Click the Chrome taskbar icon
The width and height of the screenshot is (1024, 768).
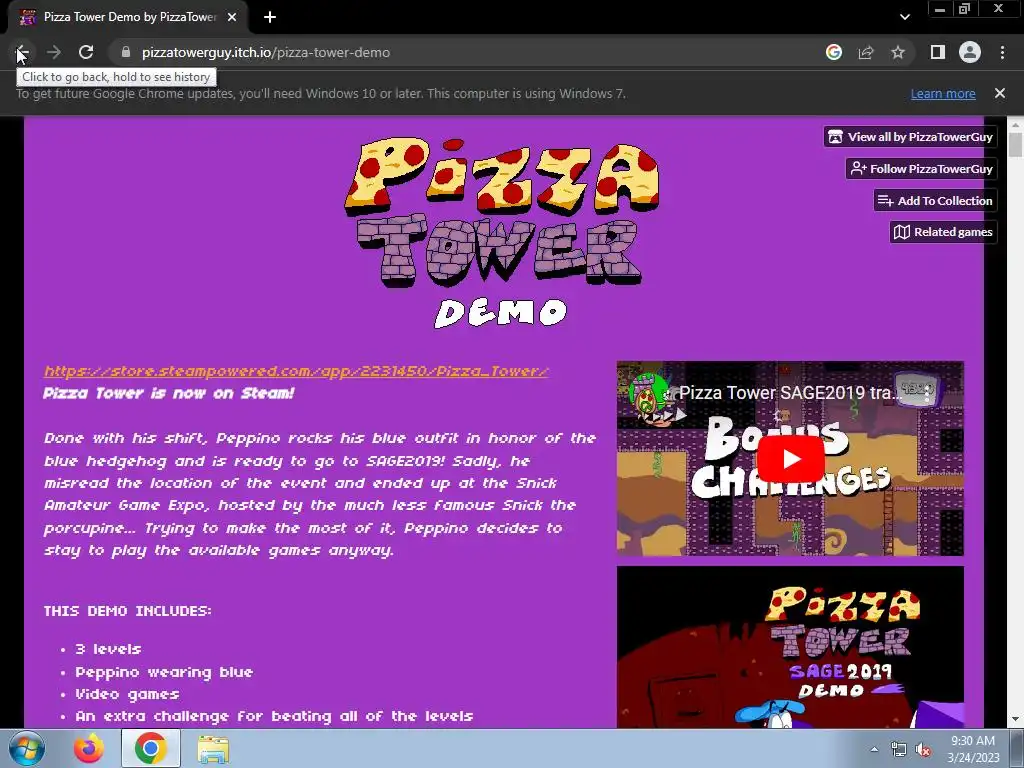pyautogui.click(x=150, y=748)
